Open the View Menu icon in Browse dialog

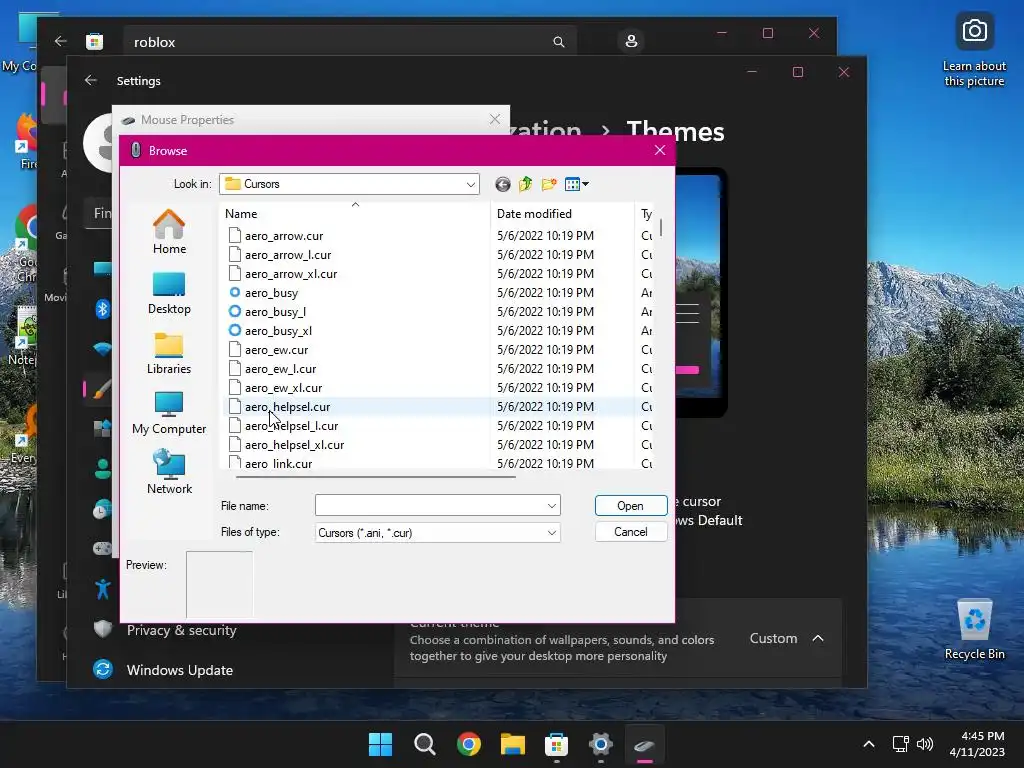[576, 184]
